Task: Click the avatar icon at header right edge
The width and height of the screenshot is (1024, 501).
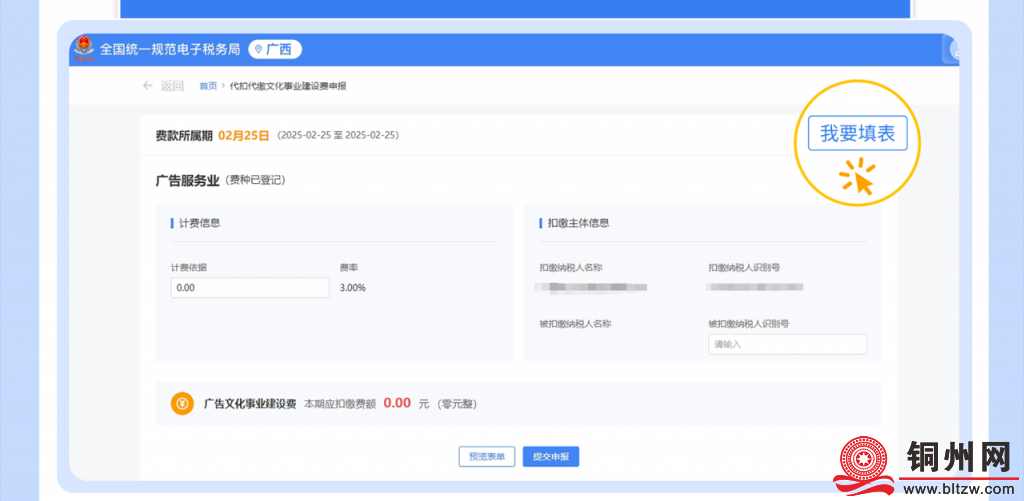Action: (x=953, y=51)
